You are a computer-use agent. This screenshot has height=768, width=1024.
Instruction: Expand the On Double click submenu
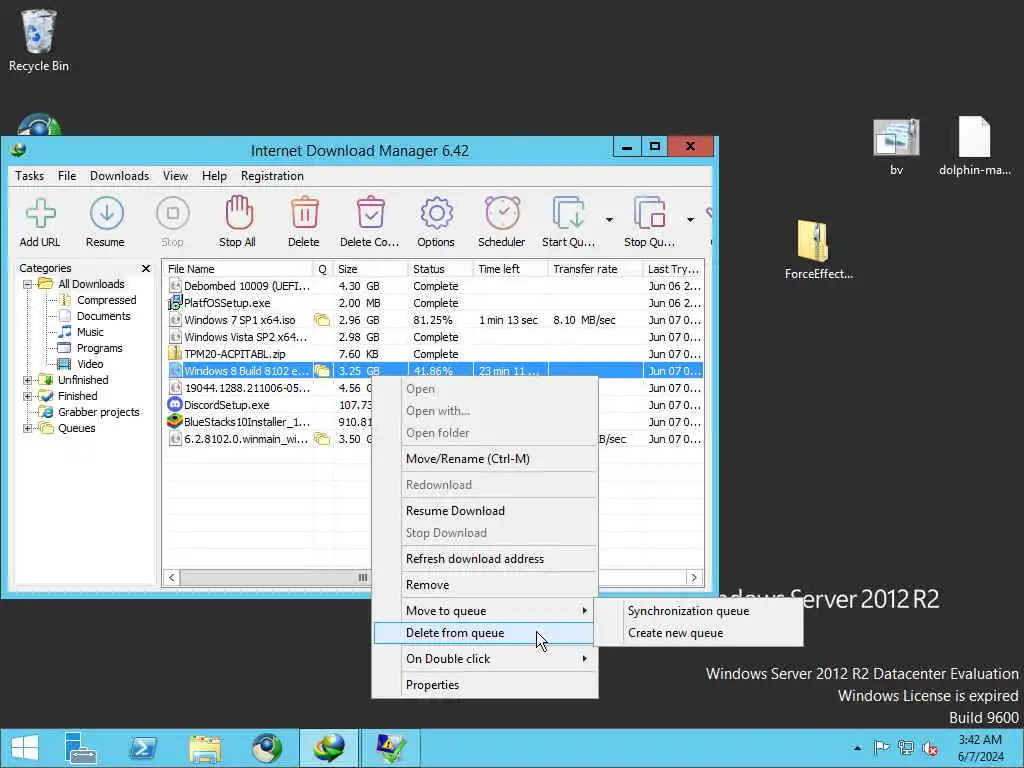(x=485, y=659)
